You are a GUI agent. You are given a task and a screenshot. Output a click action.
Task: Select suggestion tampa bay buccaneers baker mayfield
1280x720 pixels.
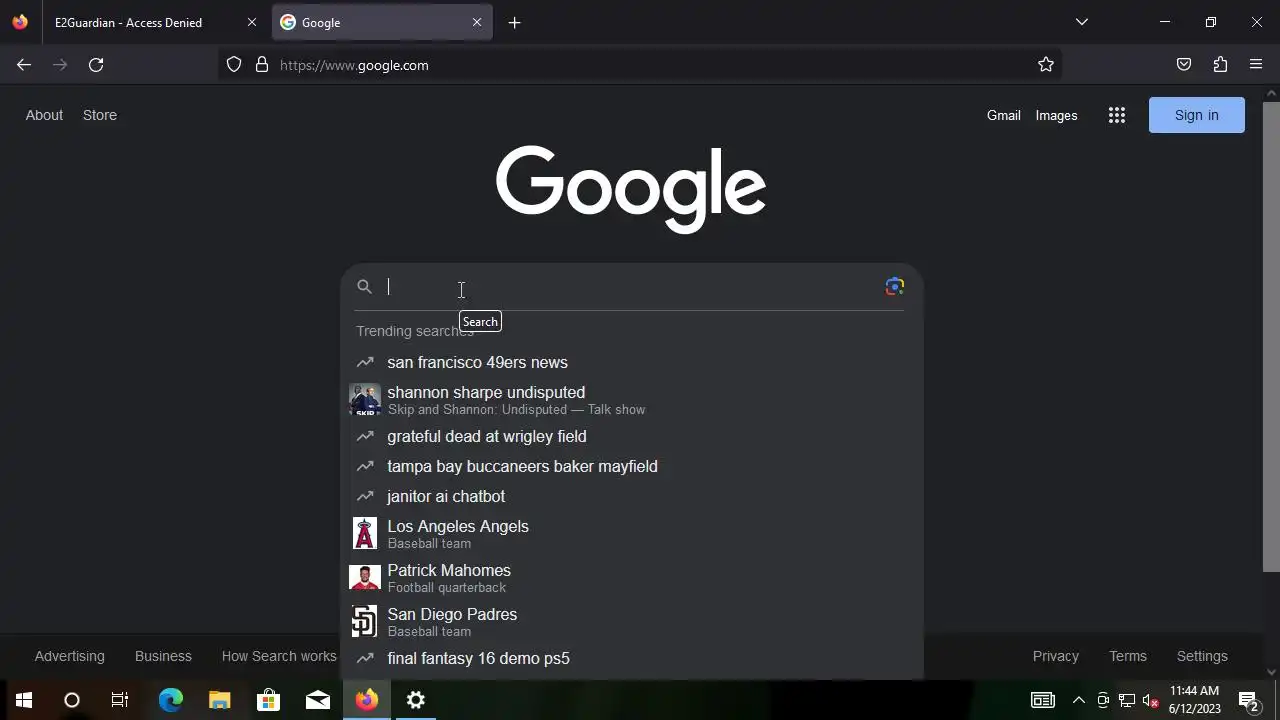[631, 466]
